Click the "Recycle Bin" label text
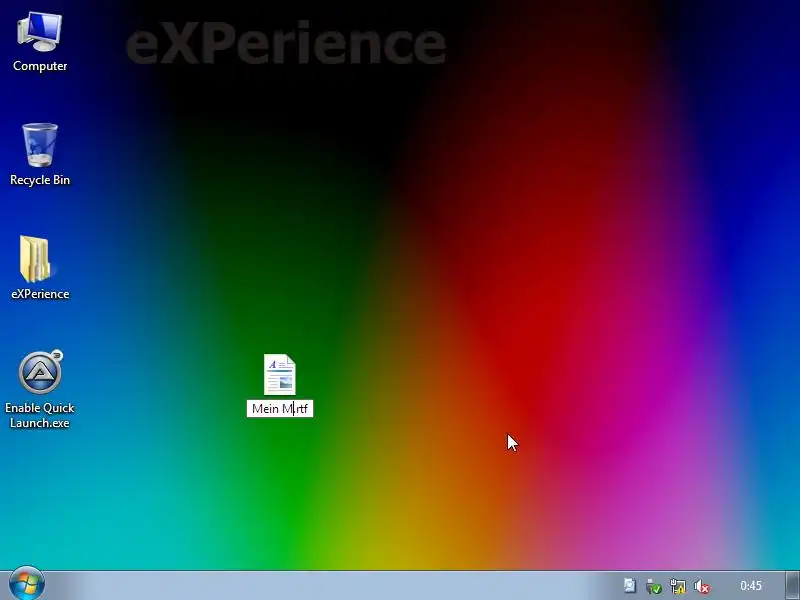Screen dimensions: 800x600 point(40,180)
